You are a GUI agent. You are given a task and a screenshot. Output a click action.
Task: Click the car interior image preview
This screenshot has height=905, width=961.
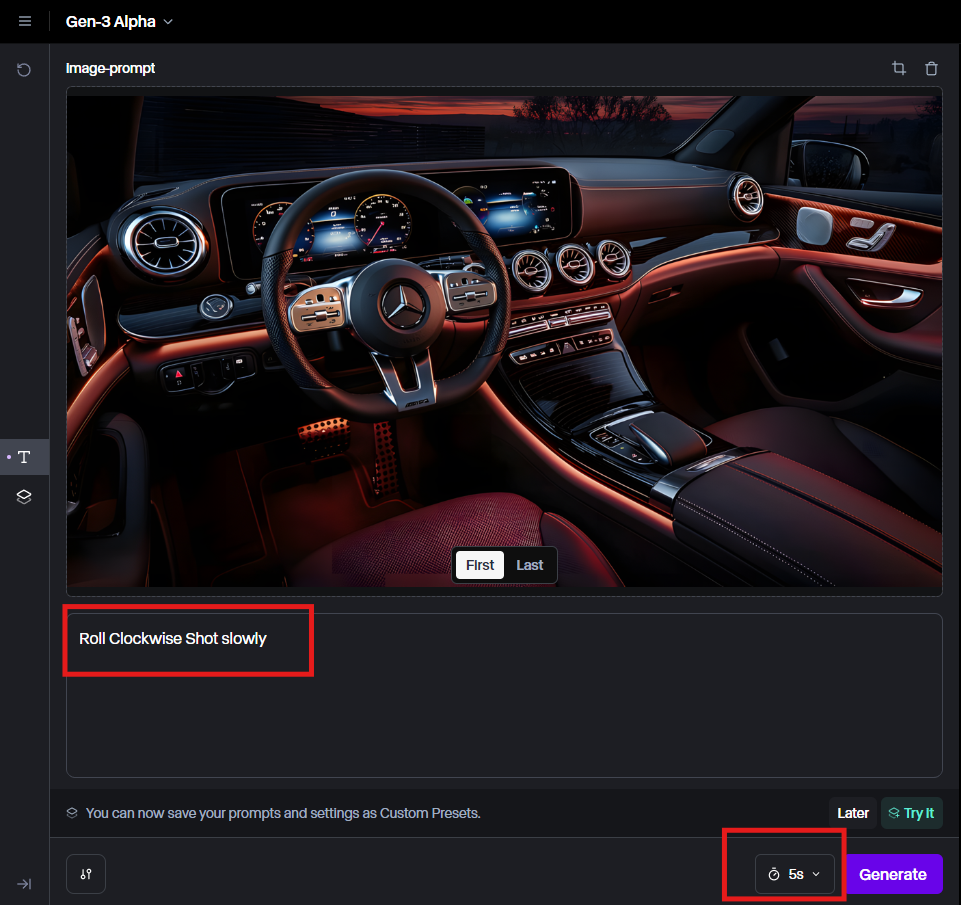coord(504,341)
